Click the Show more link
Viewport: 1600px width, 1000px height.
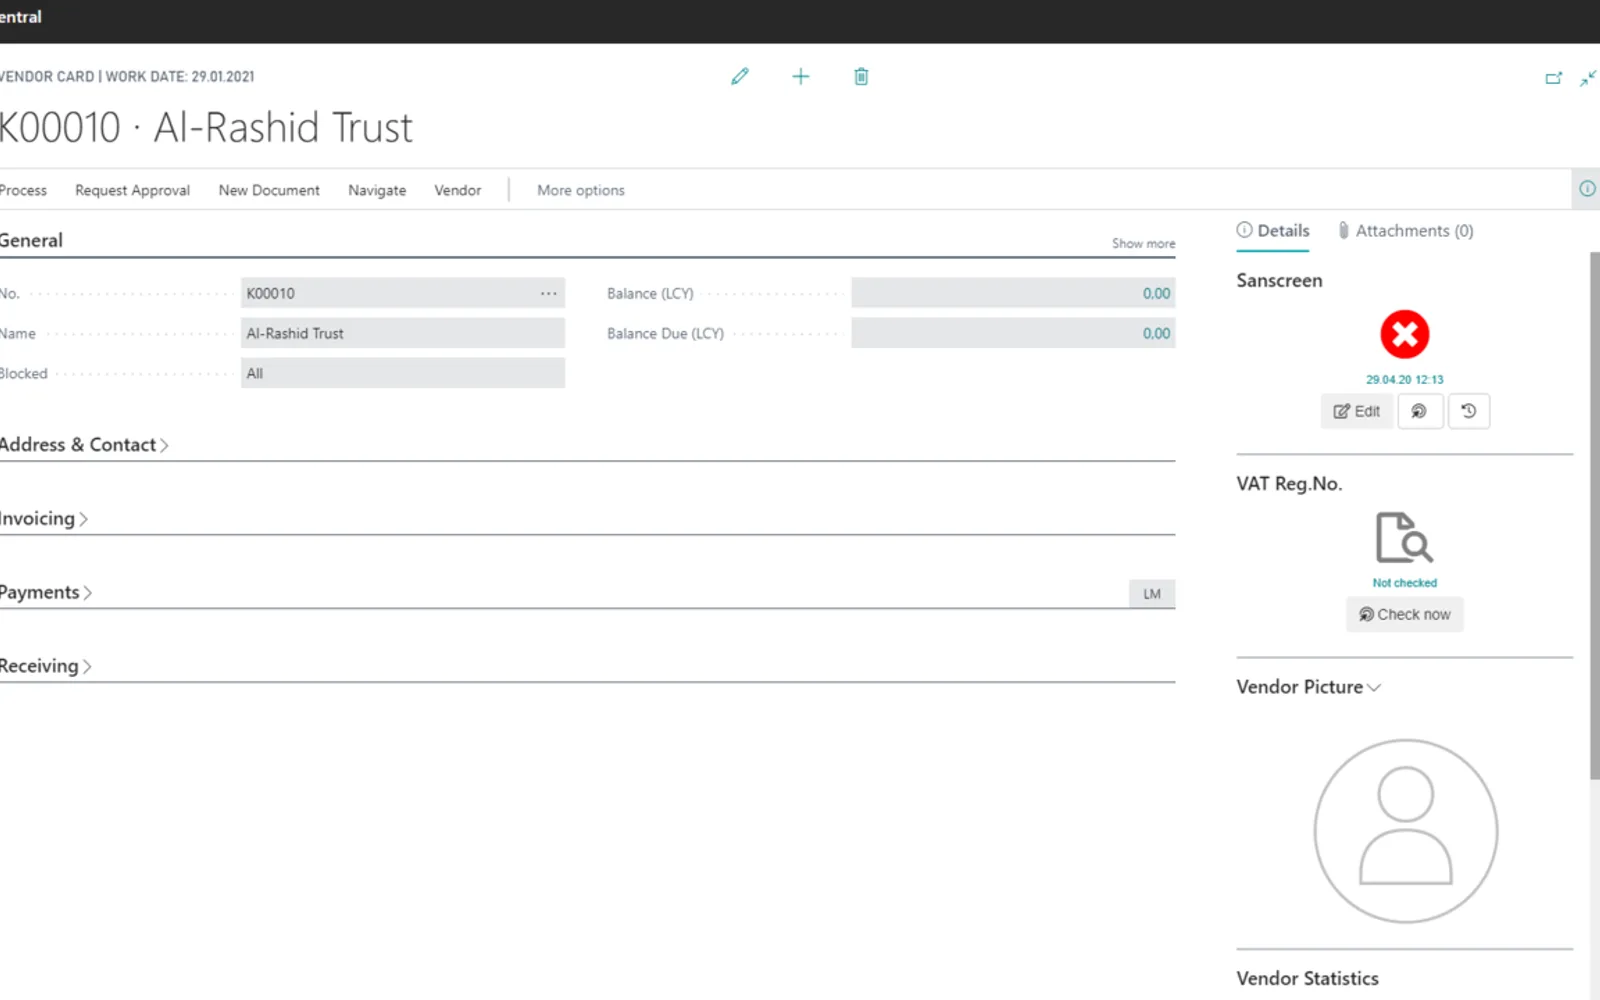tap(1143, 243)
